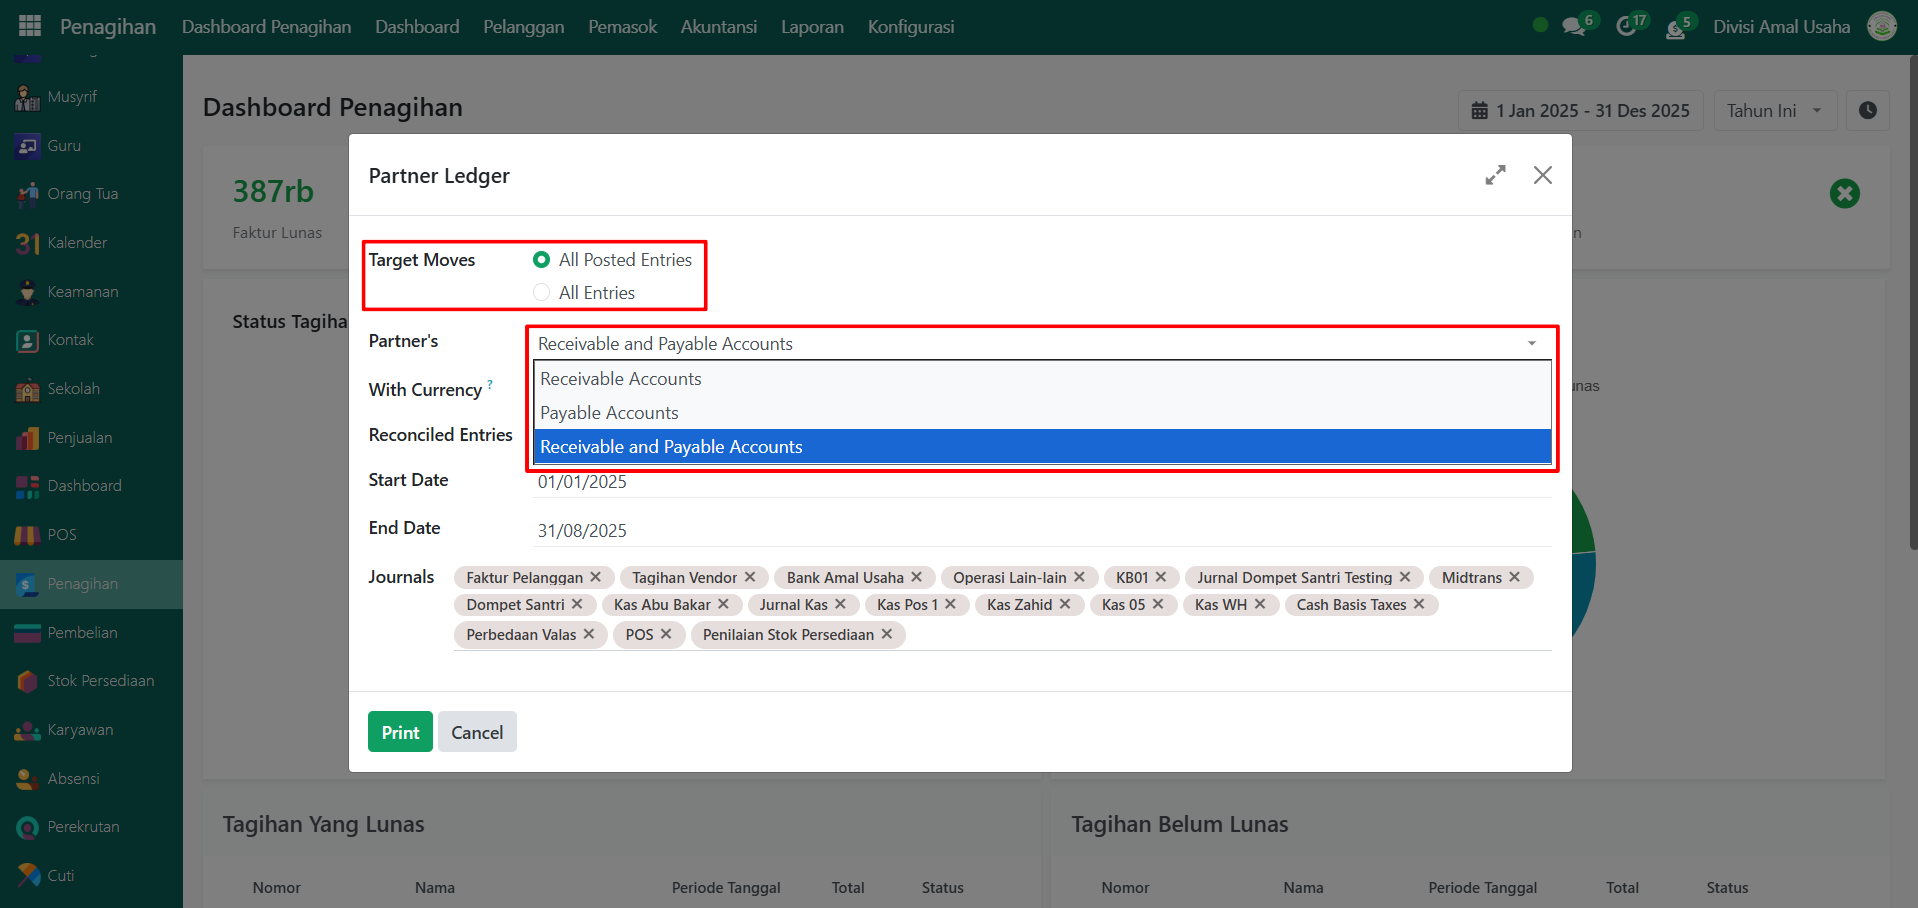Open Stok Persediaan in the sidebar

click(x=100, y=681)
